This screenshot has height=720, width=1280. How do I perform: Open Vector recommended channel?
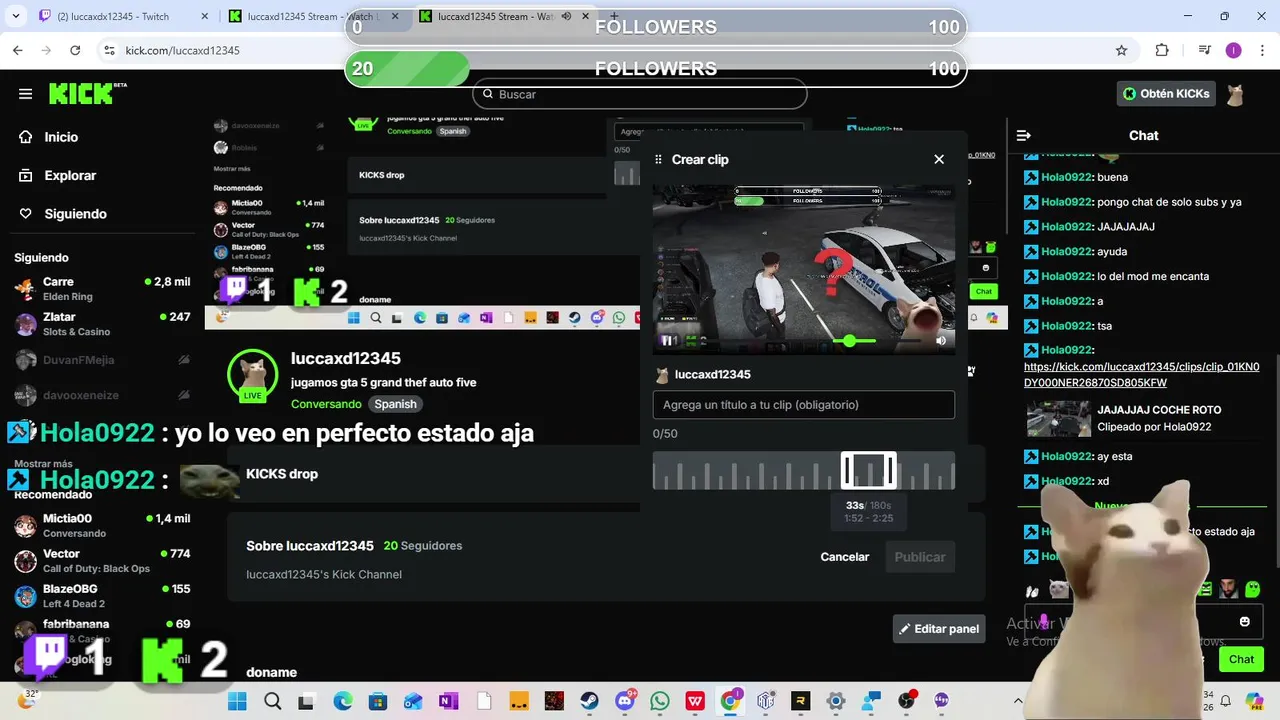click(x=102, y=560)
